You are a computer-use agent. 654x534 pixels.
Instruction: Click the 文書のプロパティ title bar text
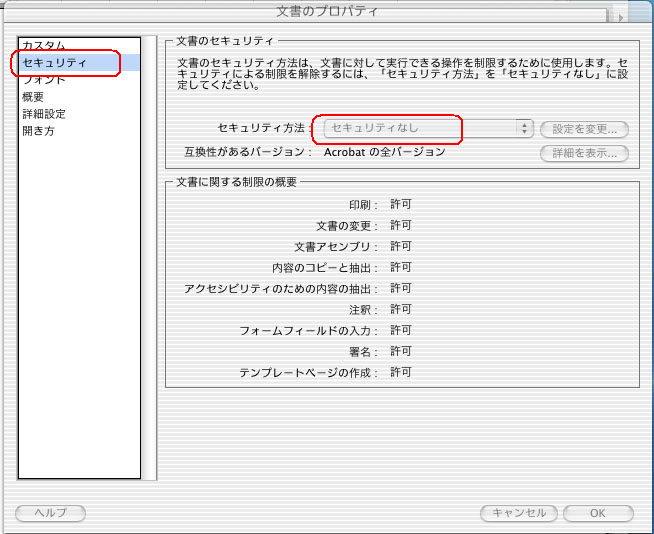tap(327, 11)
